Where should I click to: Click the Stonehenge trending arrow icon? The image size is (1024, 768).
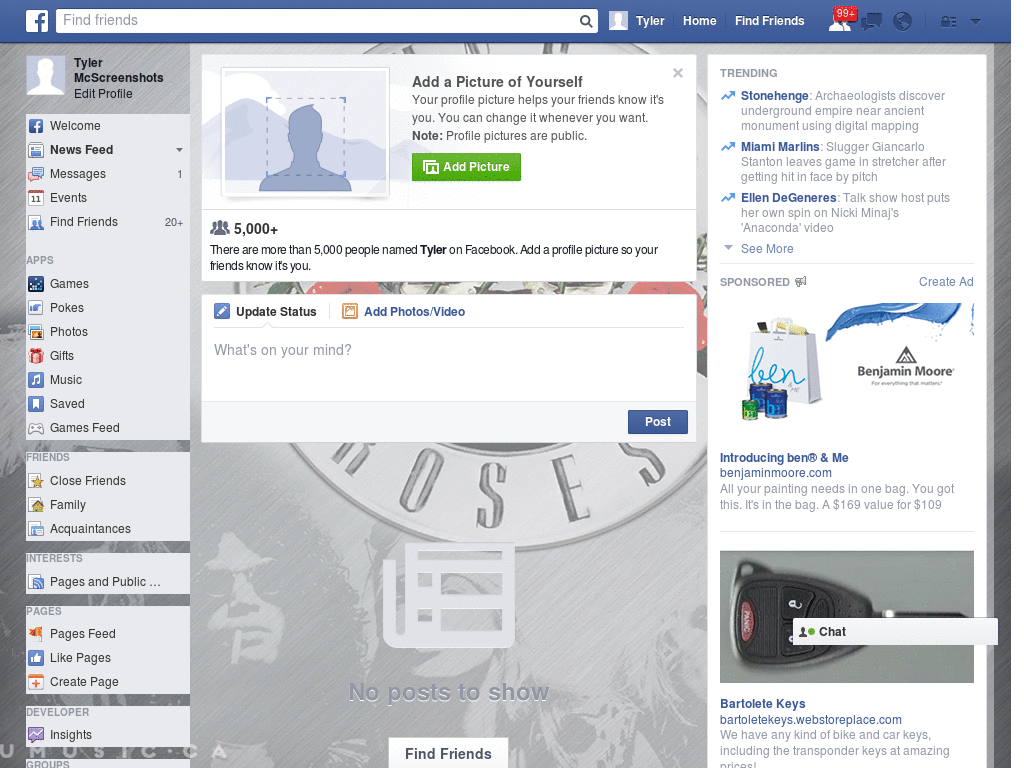728,96
